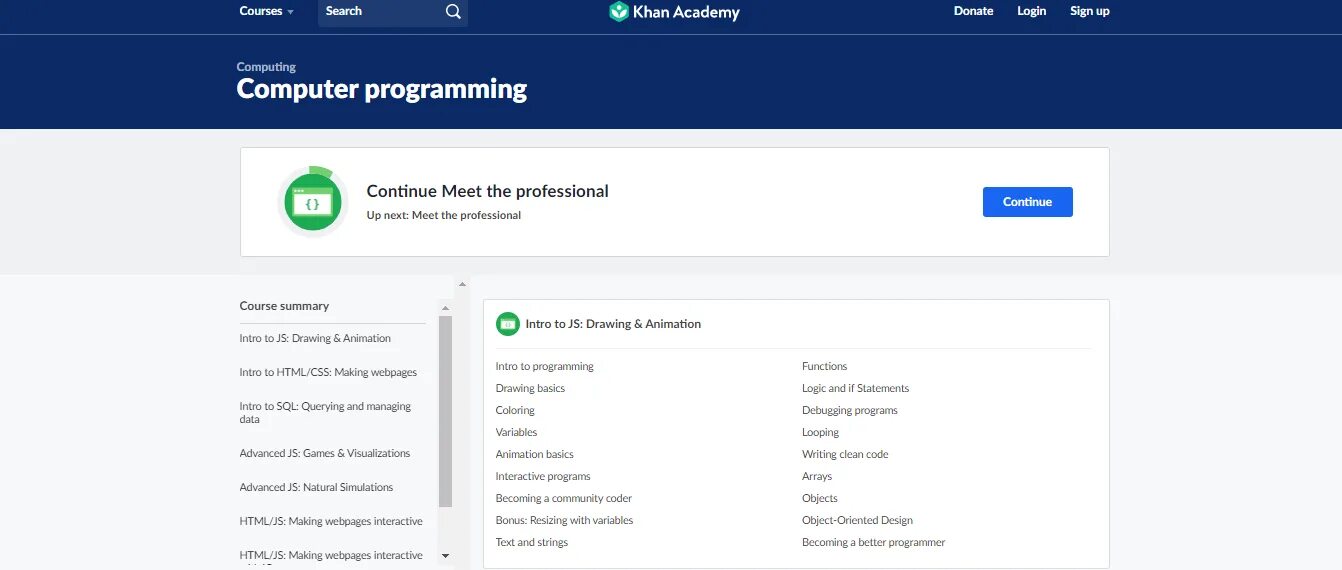Screen dimensions: 1342x570
Task: Select Intro to HTML/CSS: Making webpages
Action: pyautogui.click(x=328, y=372)
